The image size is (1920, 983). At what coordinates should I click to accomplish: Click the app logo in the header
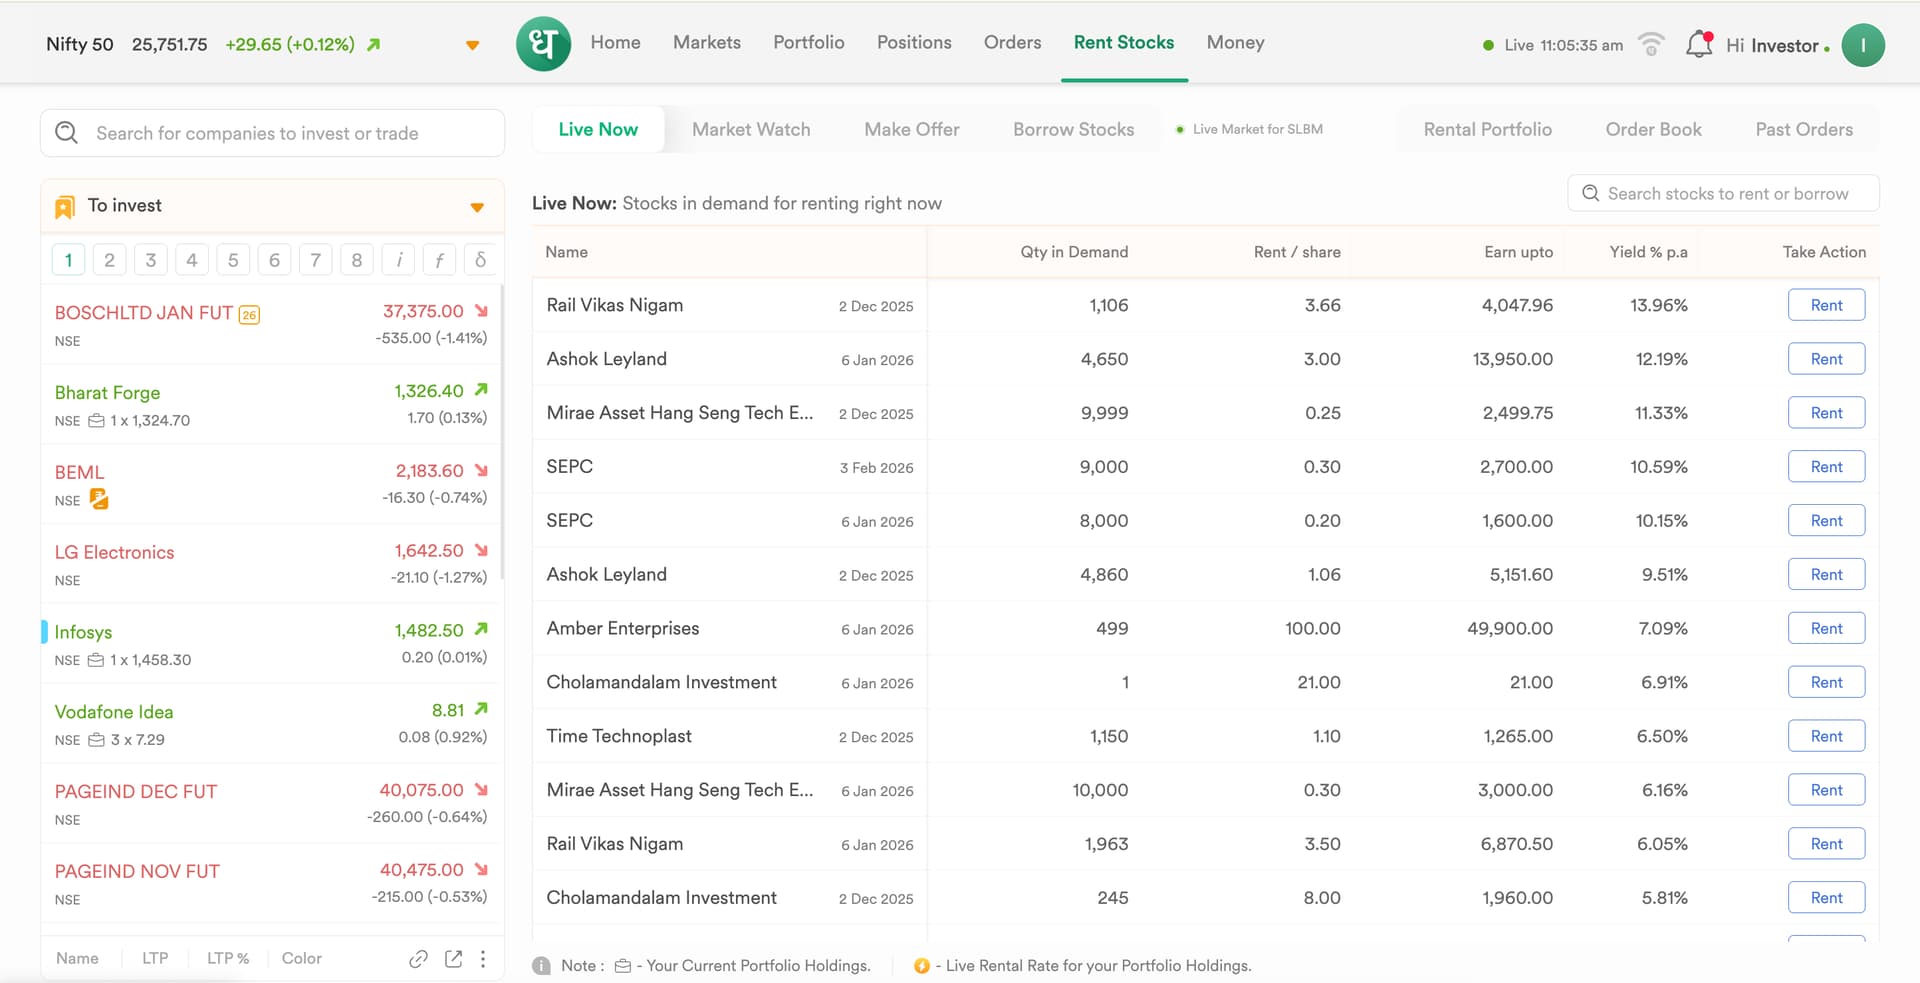tap(543, 44)
